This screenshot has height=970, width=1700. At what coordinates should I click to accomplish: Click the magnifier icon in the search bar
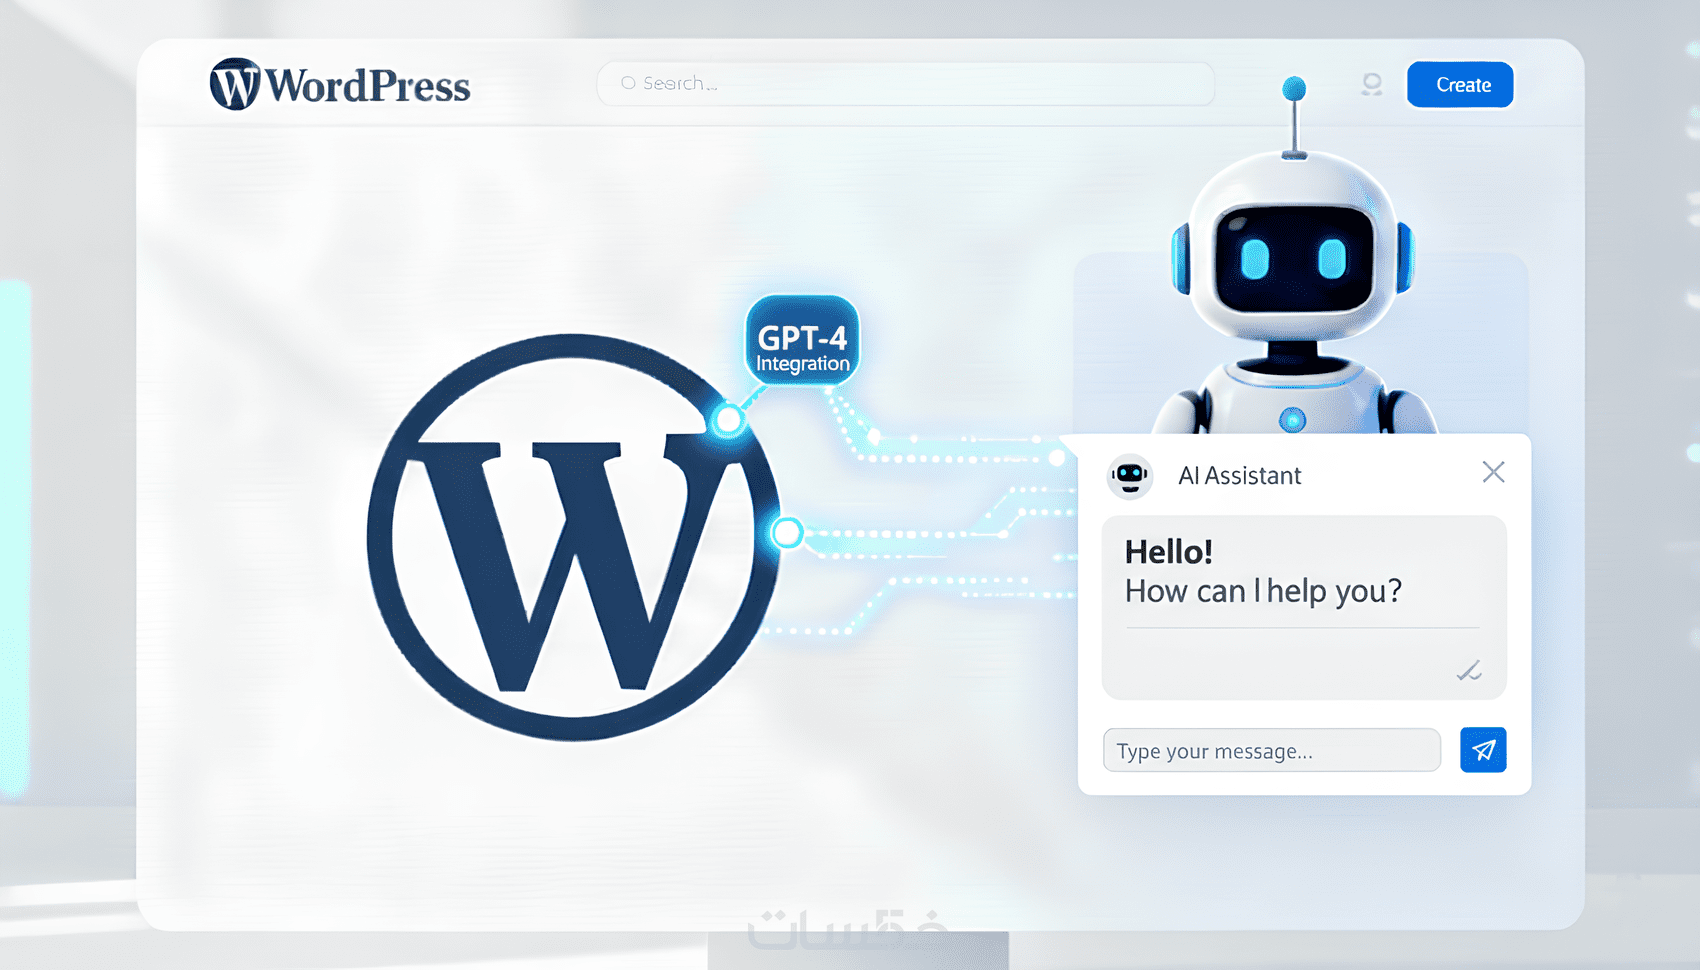[x=628, y=83]
